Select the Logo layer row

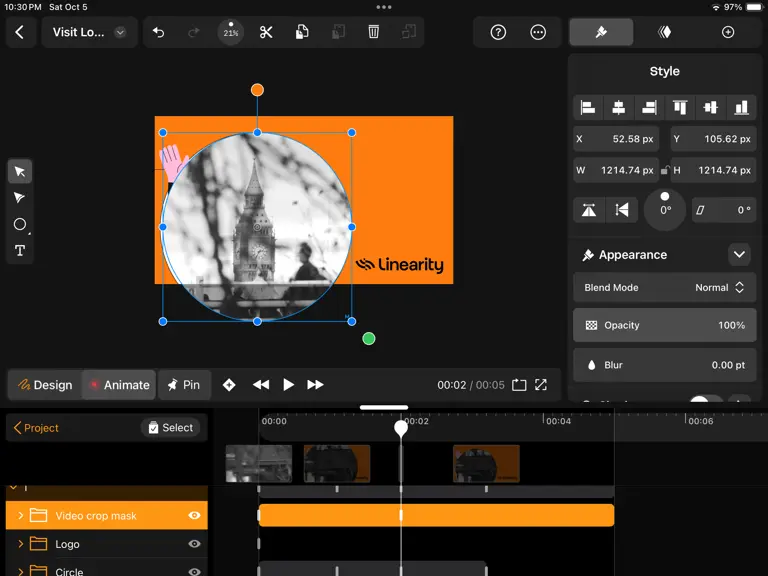point(107,544)
